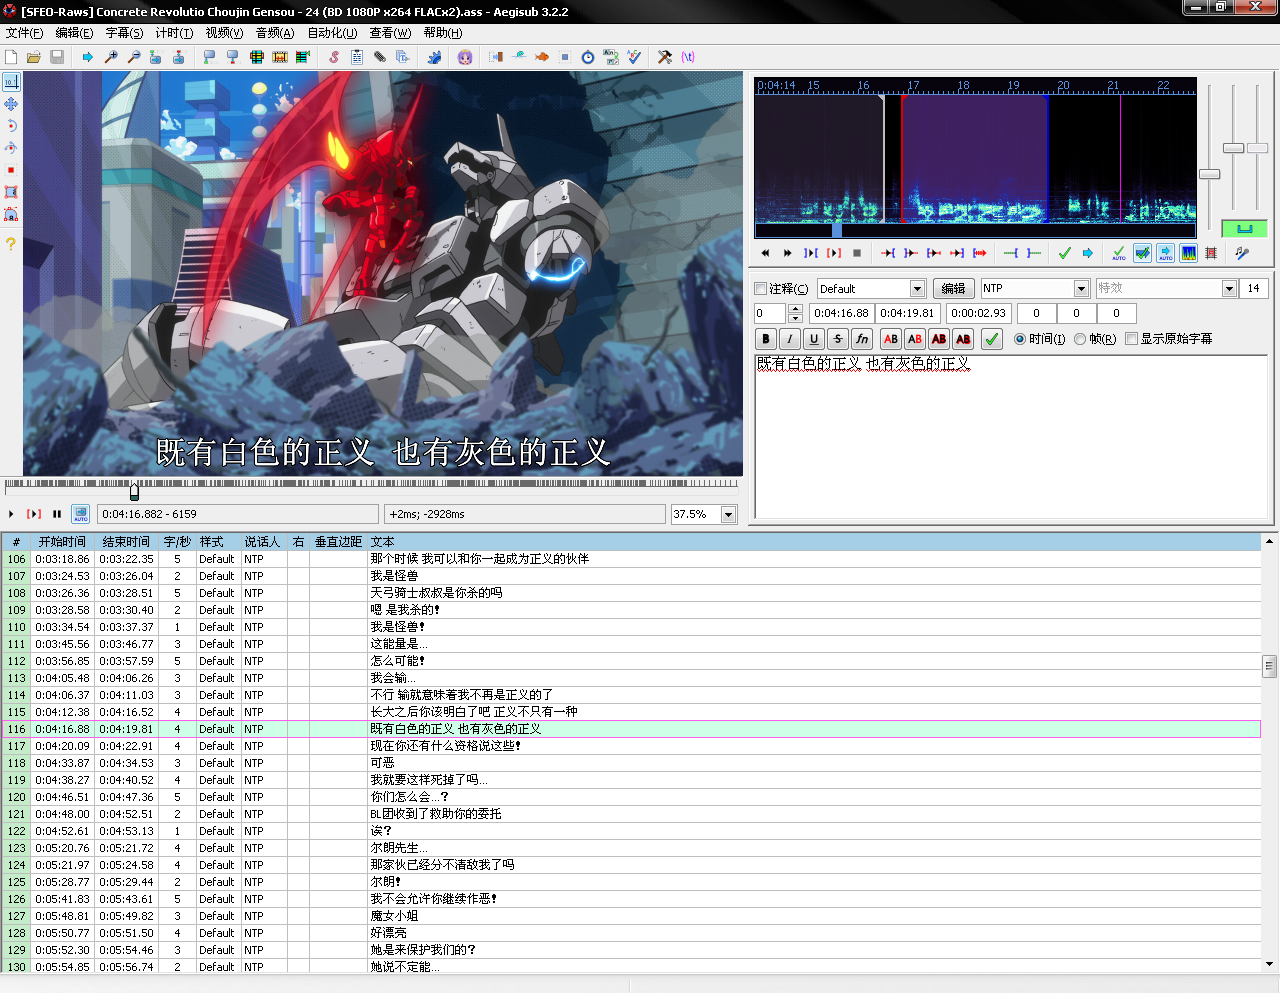Open the Attachments paperclip icon
This screenshot has width=1280, height=993.
[380, 57]
